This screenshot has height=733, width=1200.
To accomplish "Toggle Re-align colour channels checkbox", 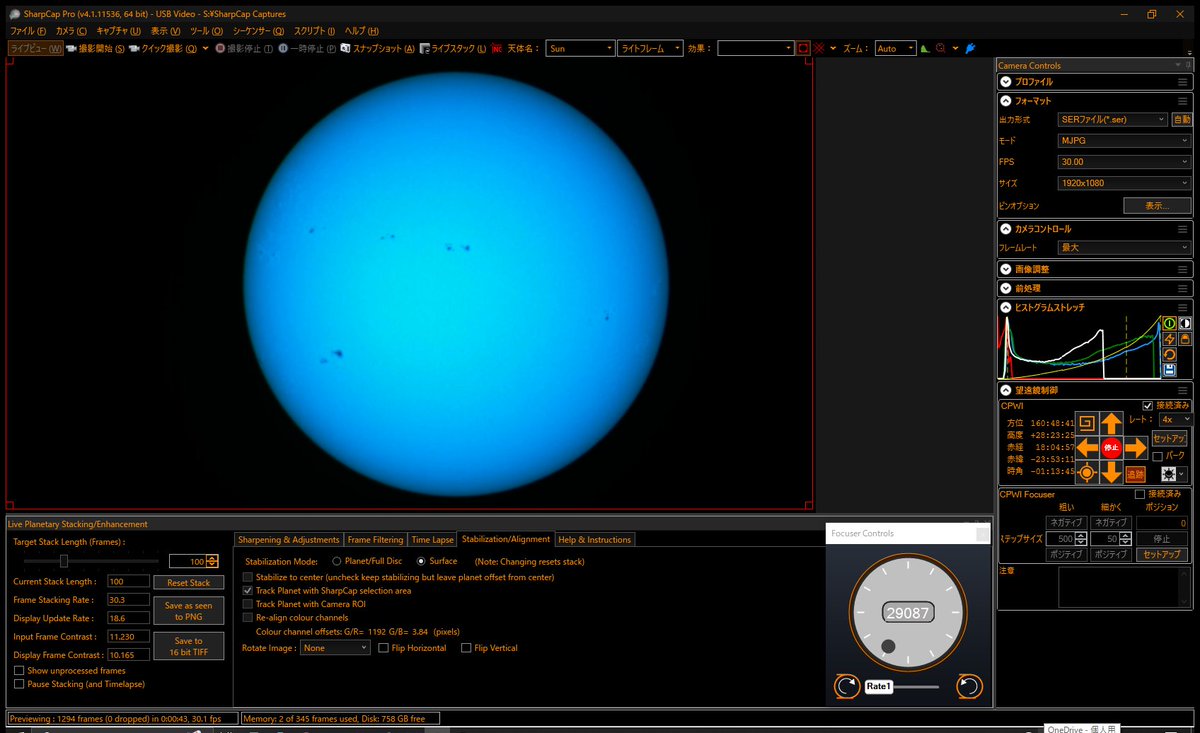I will 248,618.
